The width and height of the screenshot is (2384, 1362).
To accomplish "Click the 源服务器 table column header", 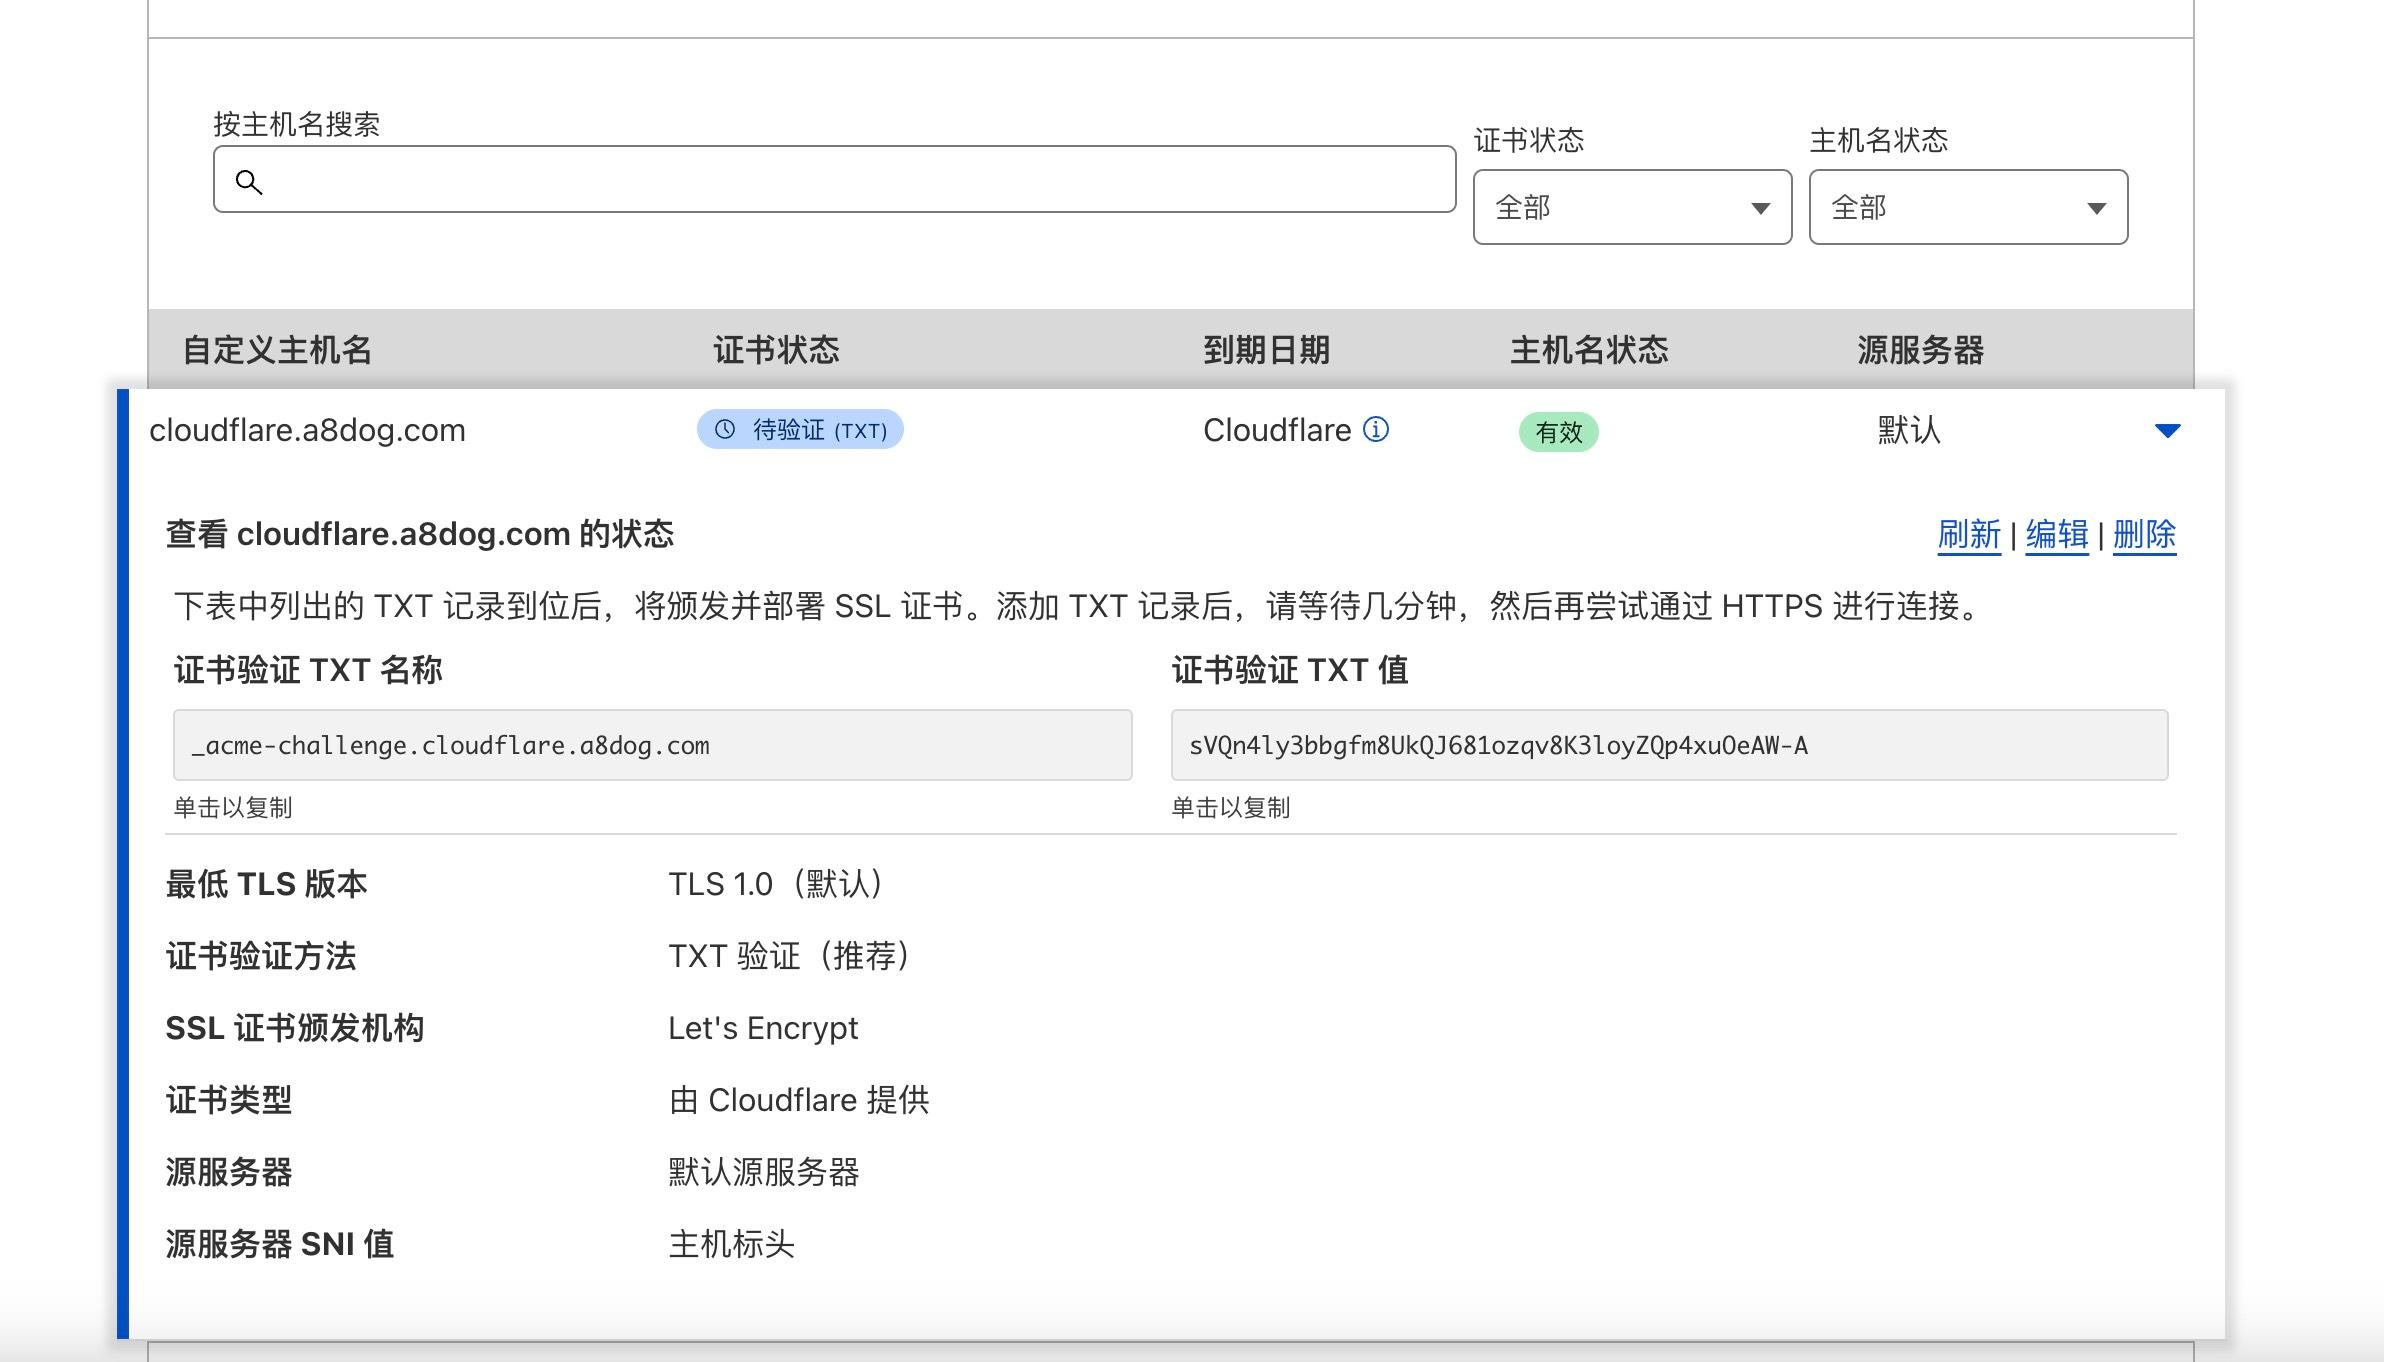I will tap(1920, 350).
